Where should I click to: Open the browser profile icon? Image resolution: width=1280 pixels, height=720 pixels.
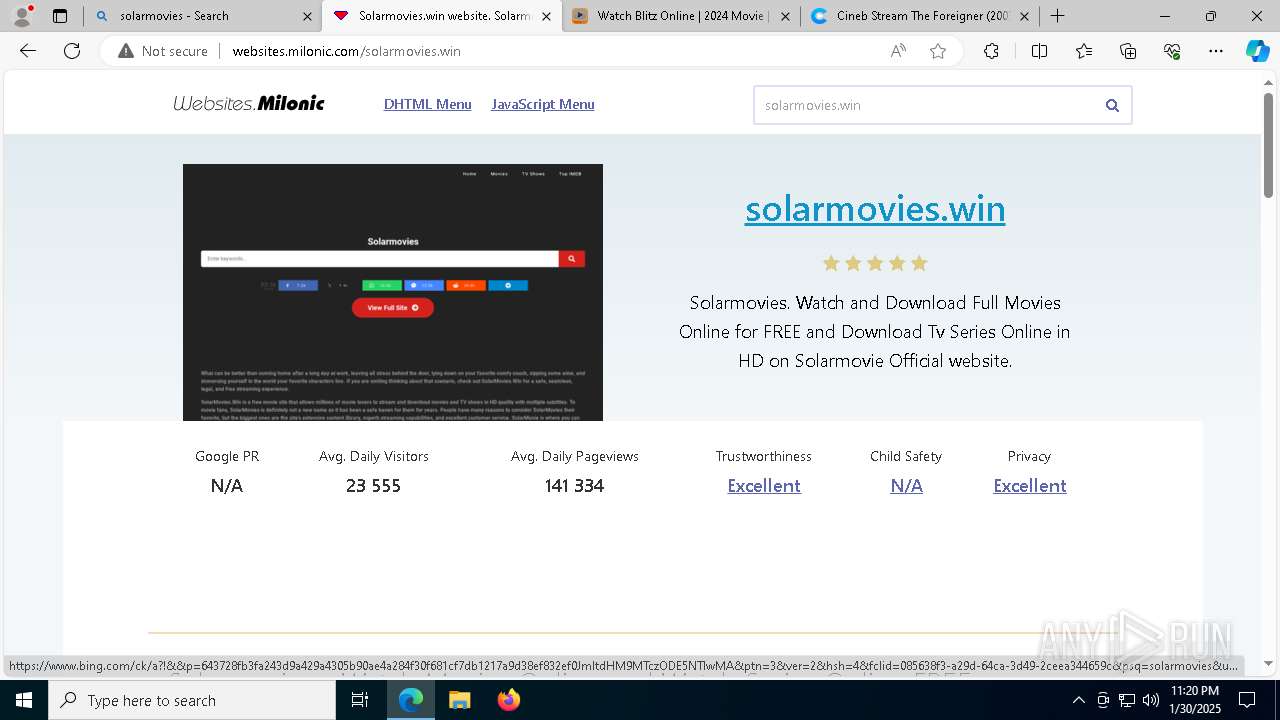(22, 16)
